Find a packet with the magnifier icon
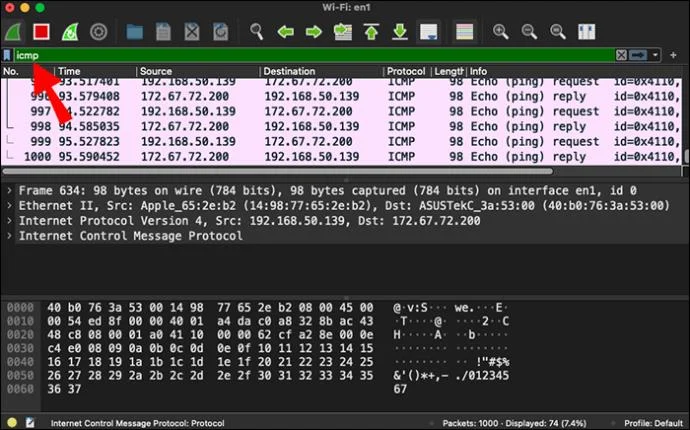Viewport: 690px width, 430px height. [257, 32]
